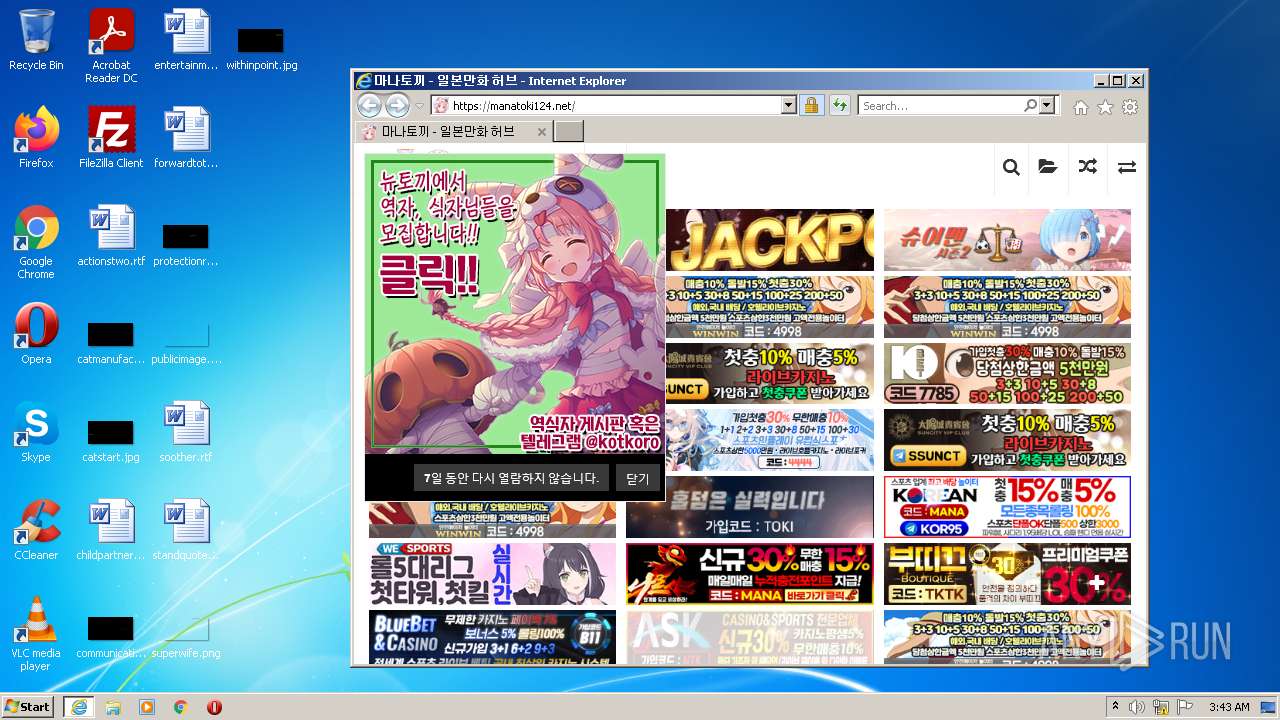Viewport: 1280px width, 720px height.
Task: Click the 닫기 button on popup
Action: pos(637,478)
